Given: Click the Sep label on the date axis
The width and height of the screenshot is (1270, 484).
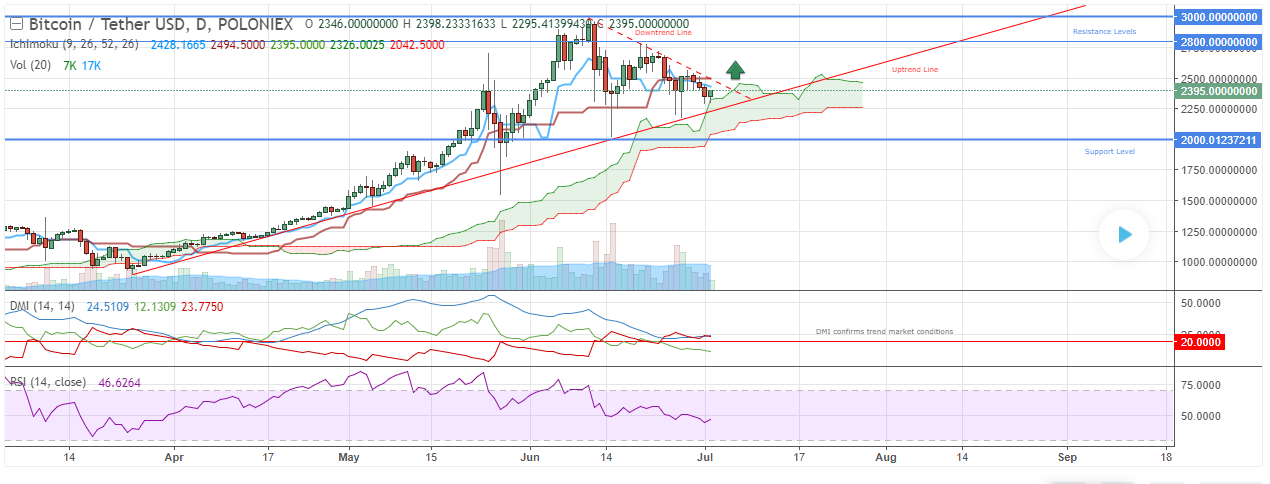Looking at the screenshot, I should coord(1066,456).
